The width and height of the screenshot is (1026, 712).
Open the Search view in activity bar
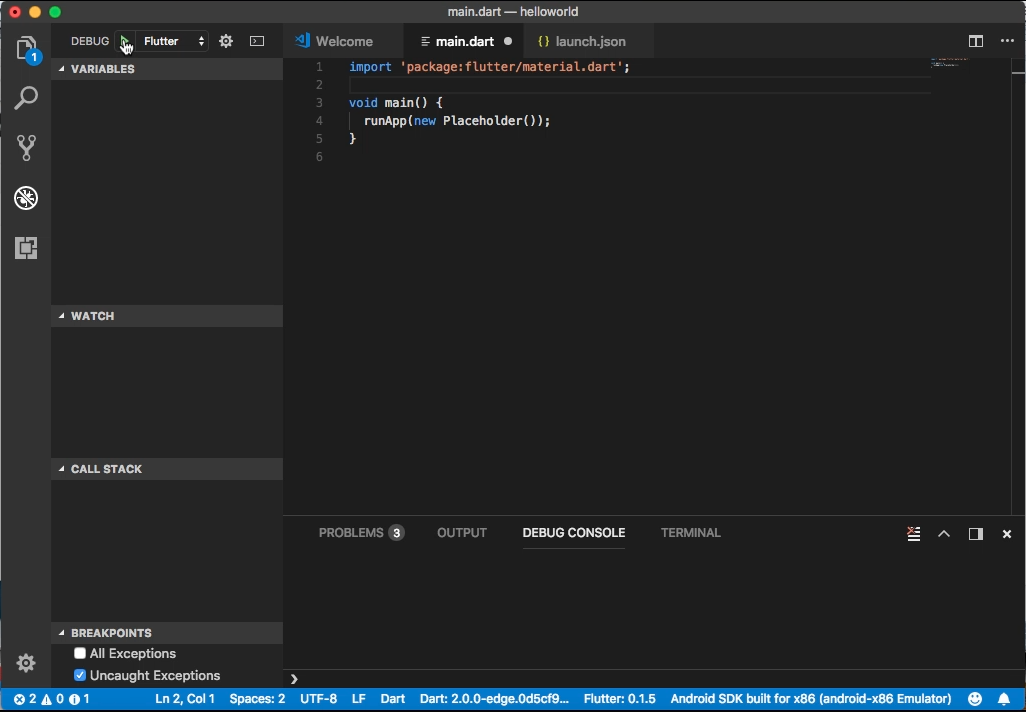point(26,98)
